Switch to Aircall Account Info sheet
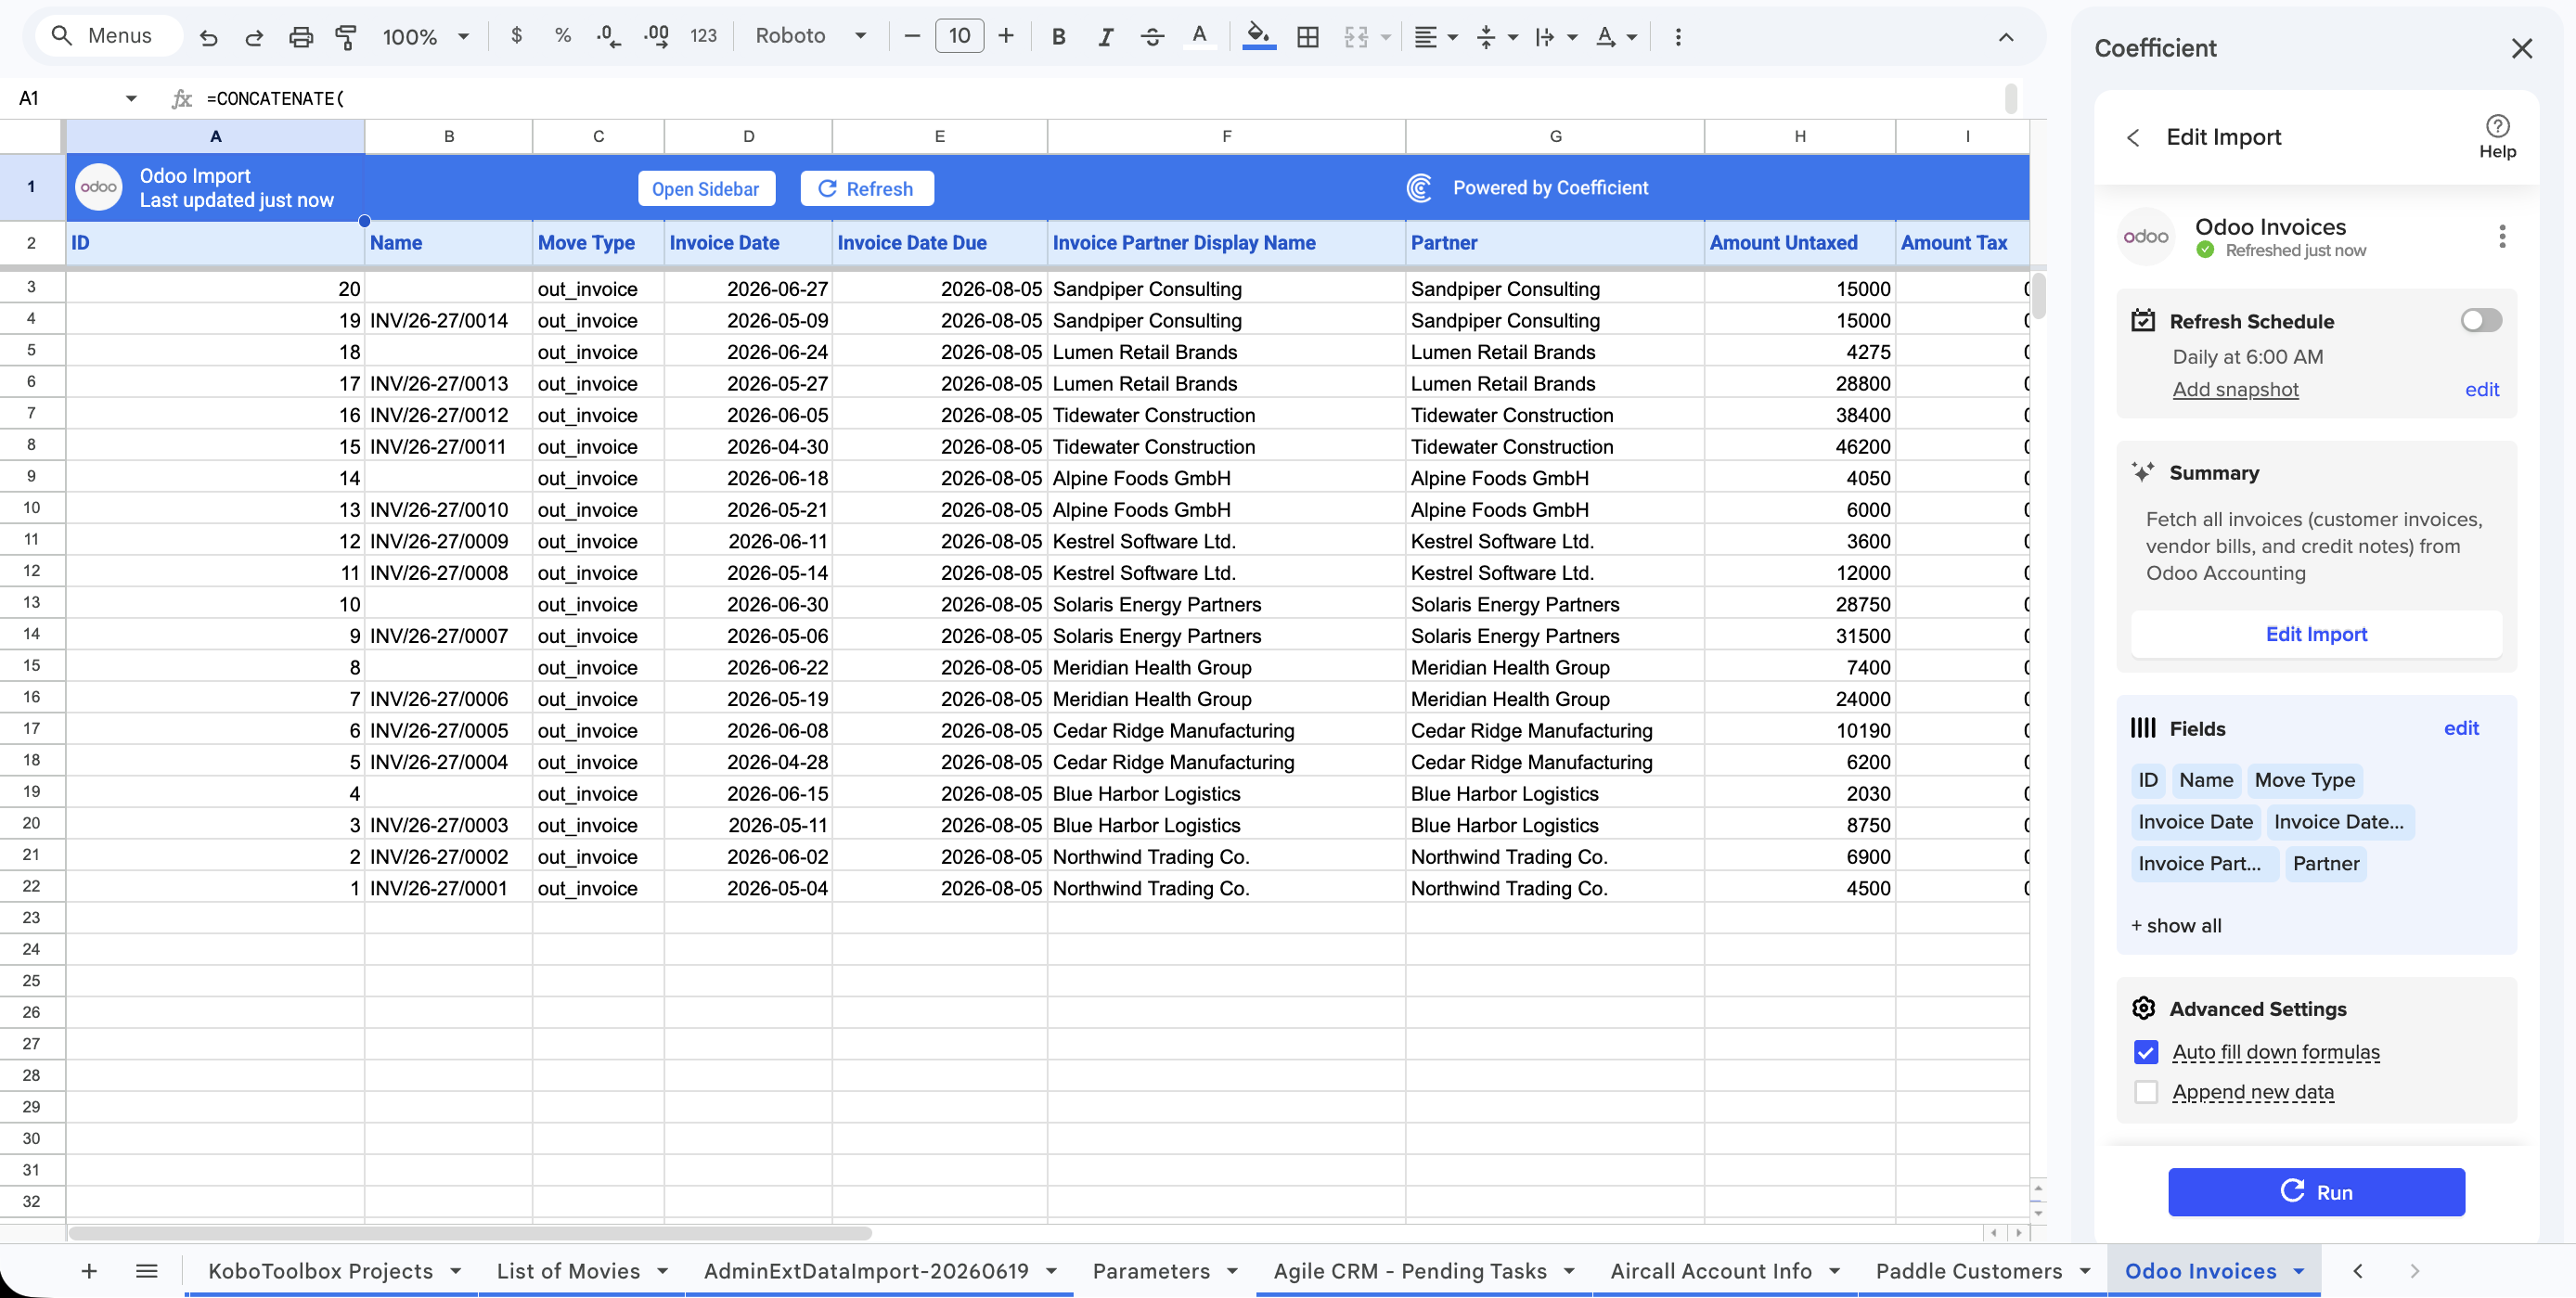 point(1711,1271)
